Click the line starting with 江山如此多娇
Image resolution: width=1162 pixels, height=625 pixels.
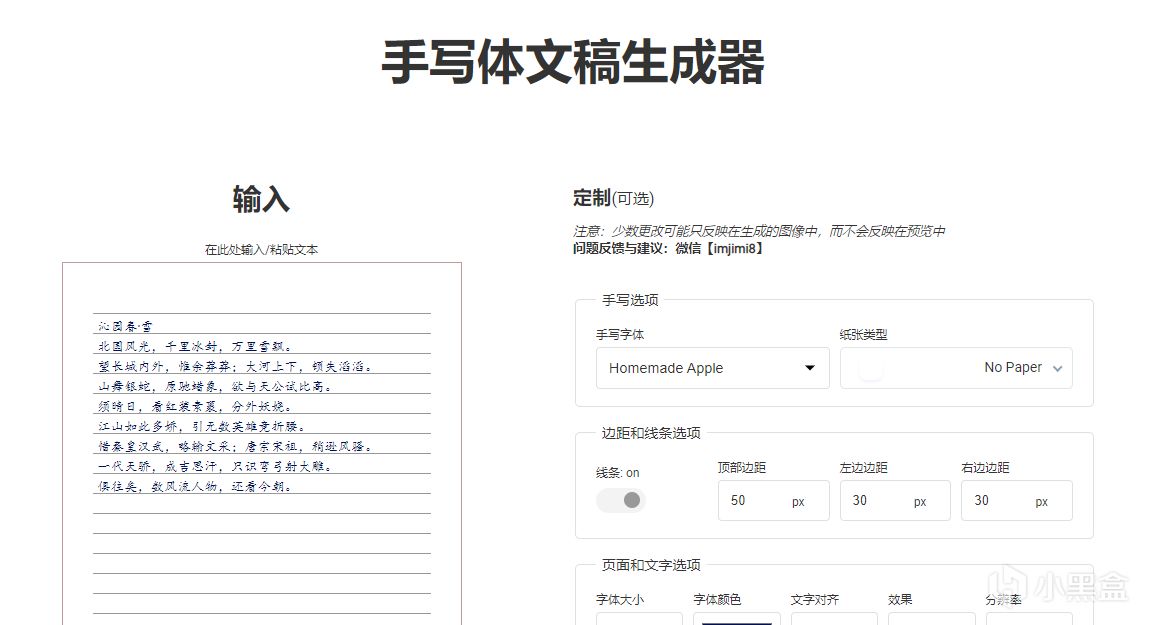202,426
